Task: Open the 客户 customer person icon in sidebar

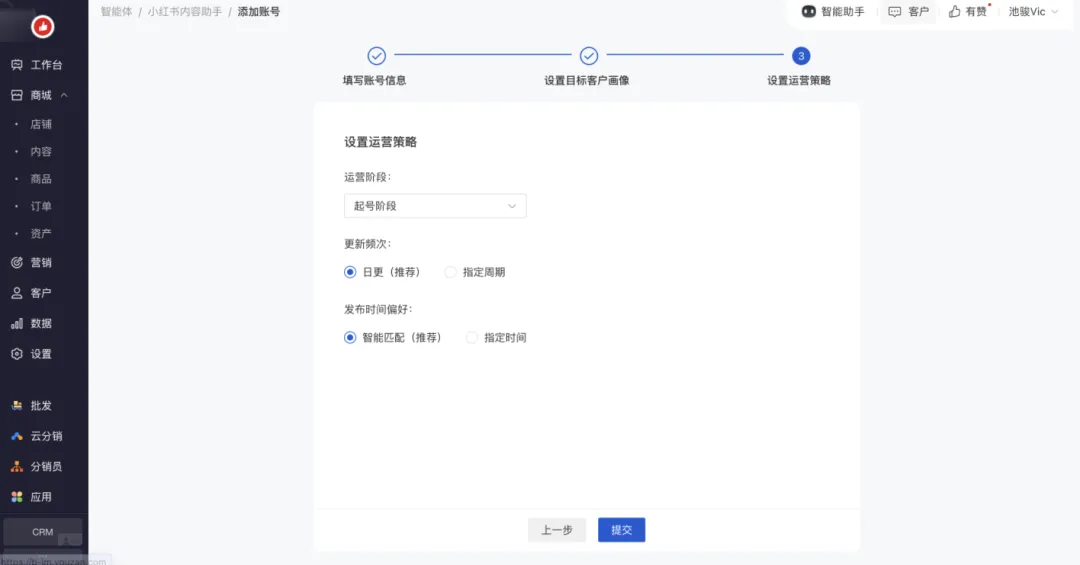Action: click(x=17, y=293)
